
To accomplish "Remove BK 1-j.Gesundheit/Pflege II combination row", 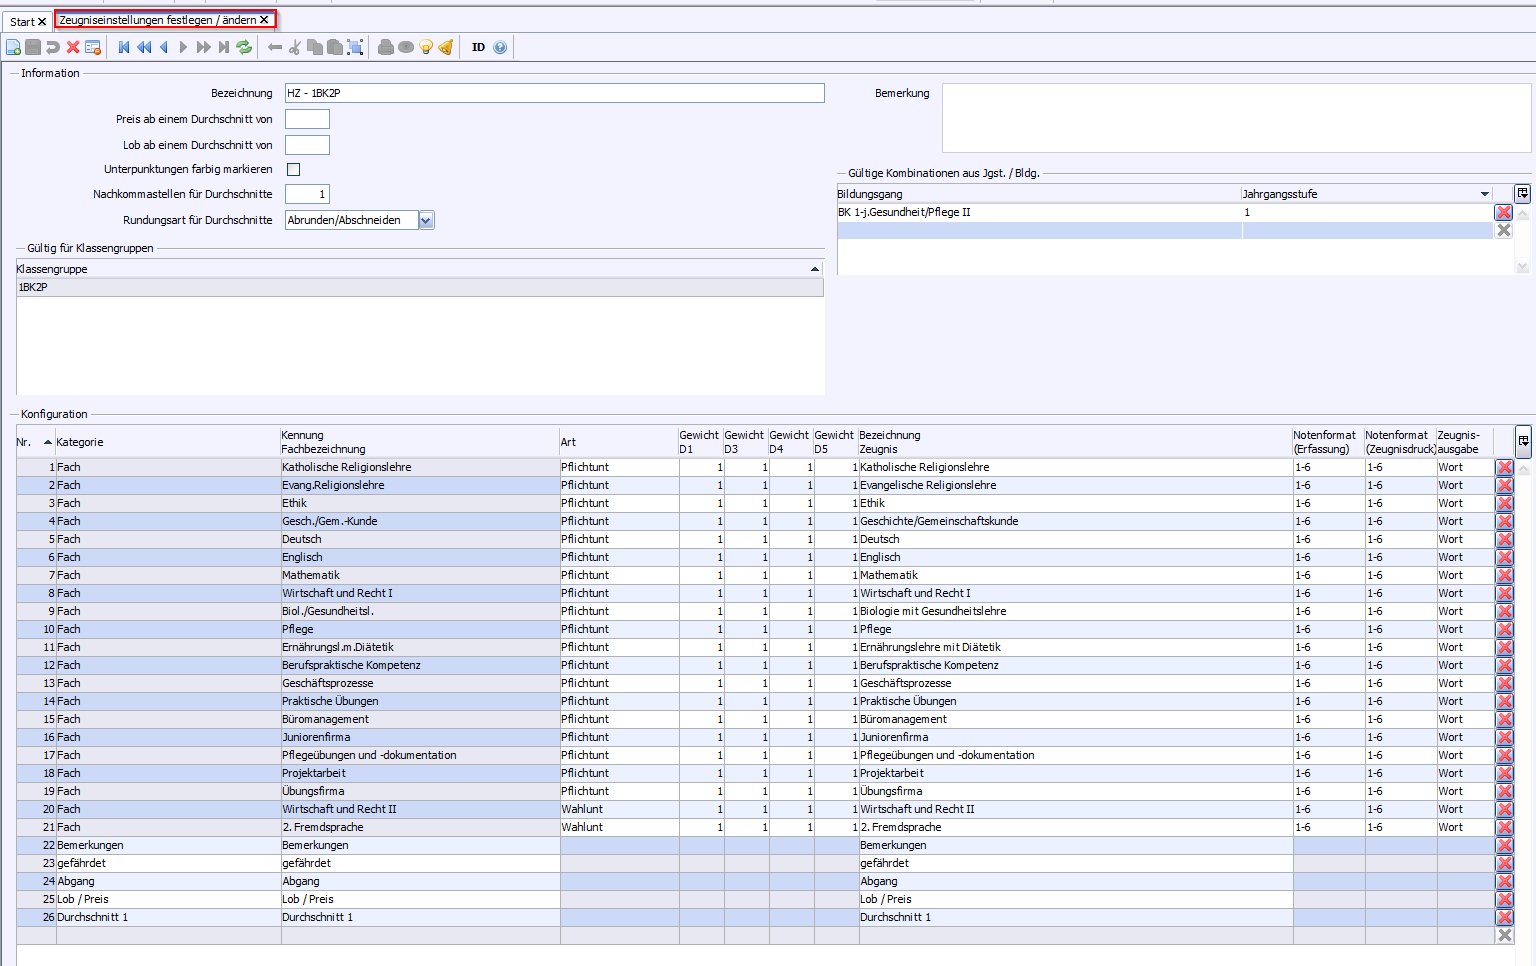I will (x=1503, y=212).
